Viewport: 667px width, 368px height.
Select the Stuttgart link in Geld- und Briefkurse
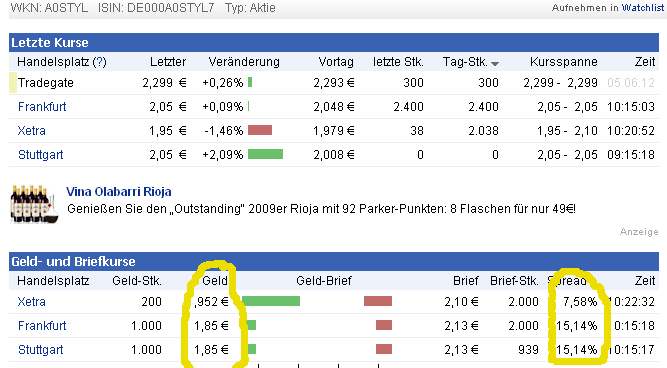(x=40, y=350)
